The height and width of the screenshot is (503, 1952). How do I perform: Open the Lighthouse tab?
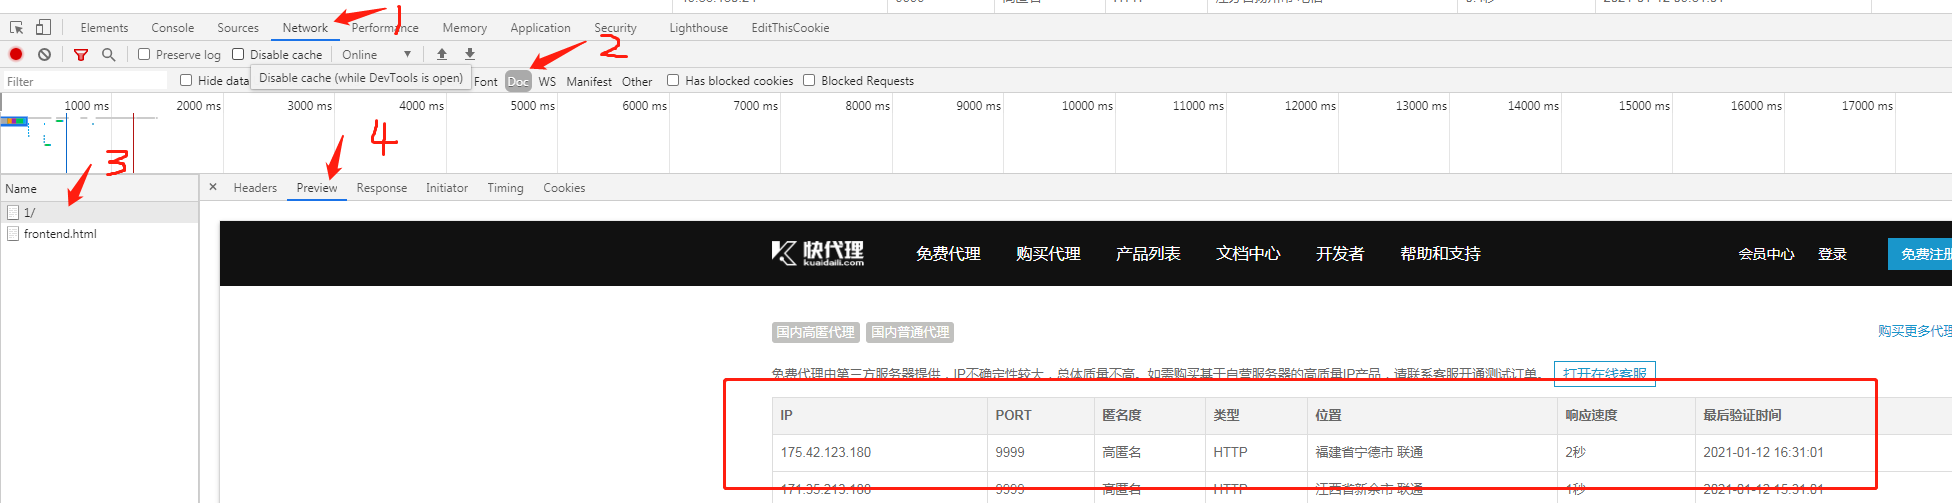699,28
